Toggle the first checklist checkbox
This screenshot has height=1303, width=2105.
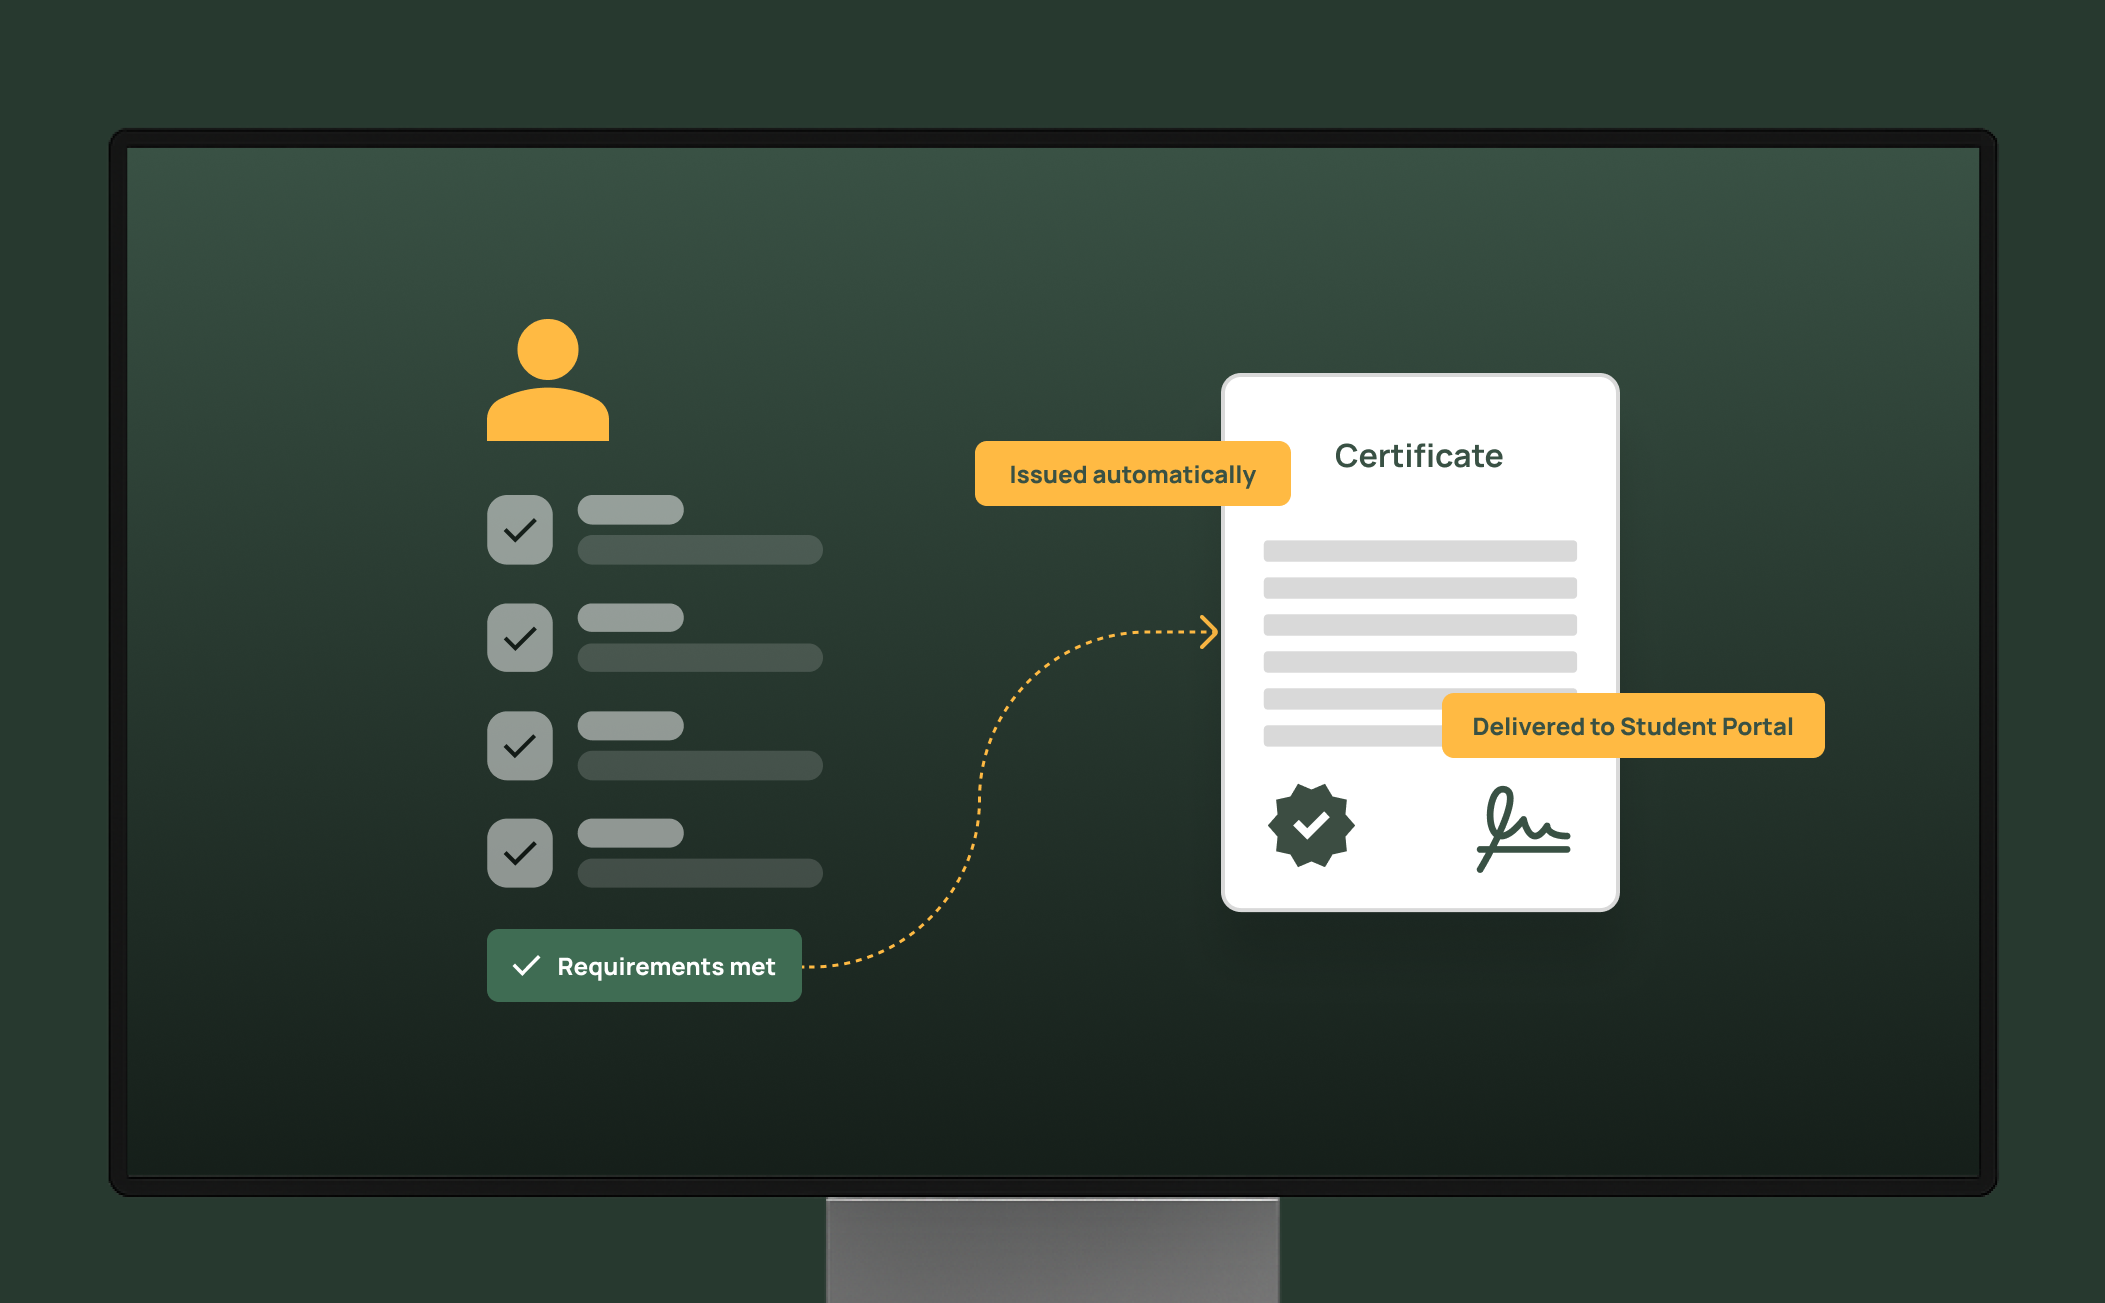(x=520, y=530)
